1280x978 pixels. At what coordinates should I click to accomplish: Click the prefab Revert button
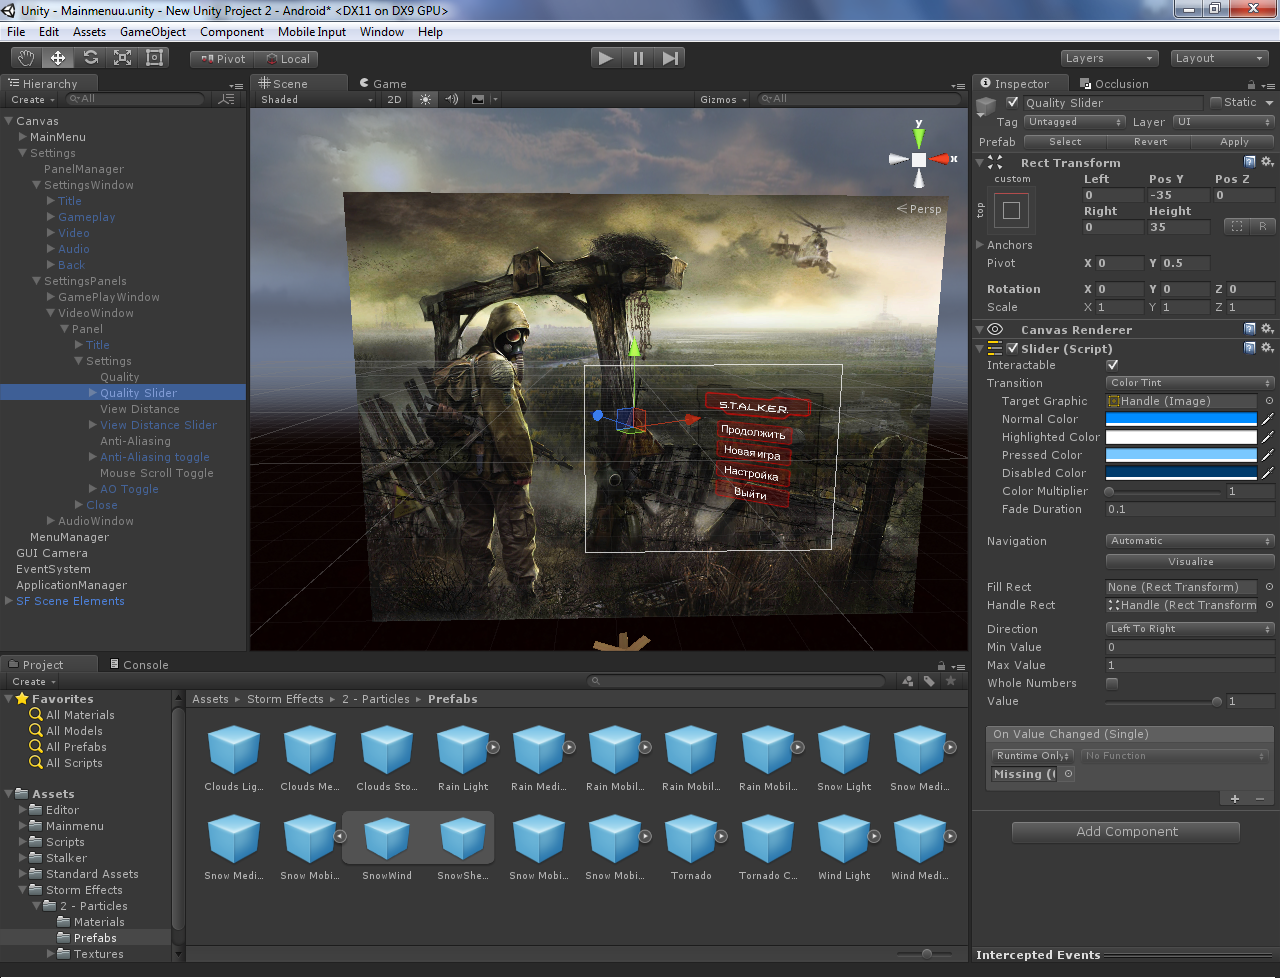point(1150,142)
